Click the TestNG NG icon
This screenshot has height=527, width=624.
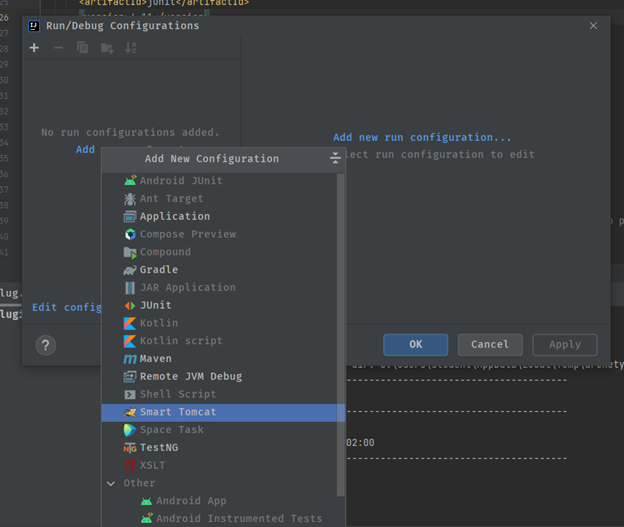[130, 448]
